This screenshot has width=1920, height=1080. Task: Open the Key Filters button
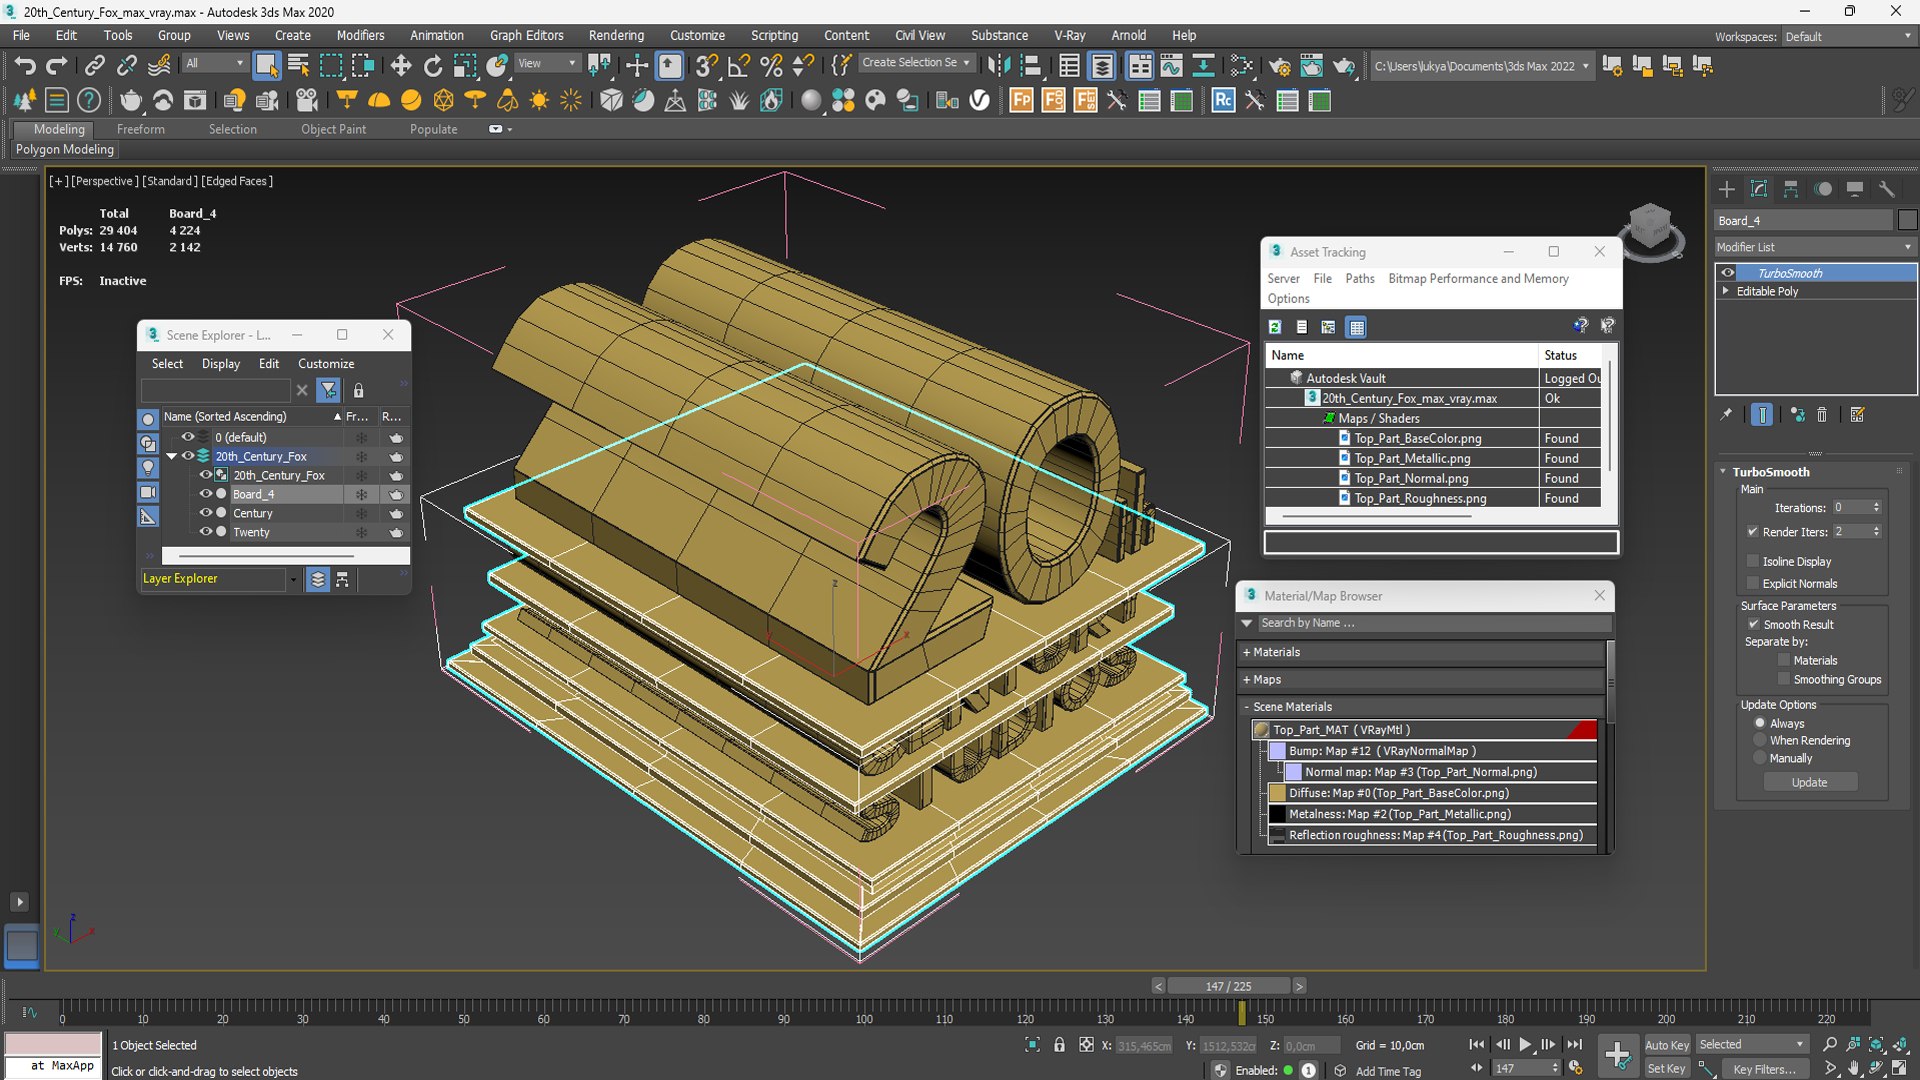click(x=1764, y=1069)
